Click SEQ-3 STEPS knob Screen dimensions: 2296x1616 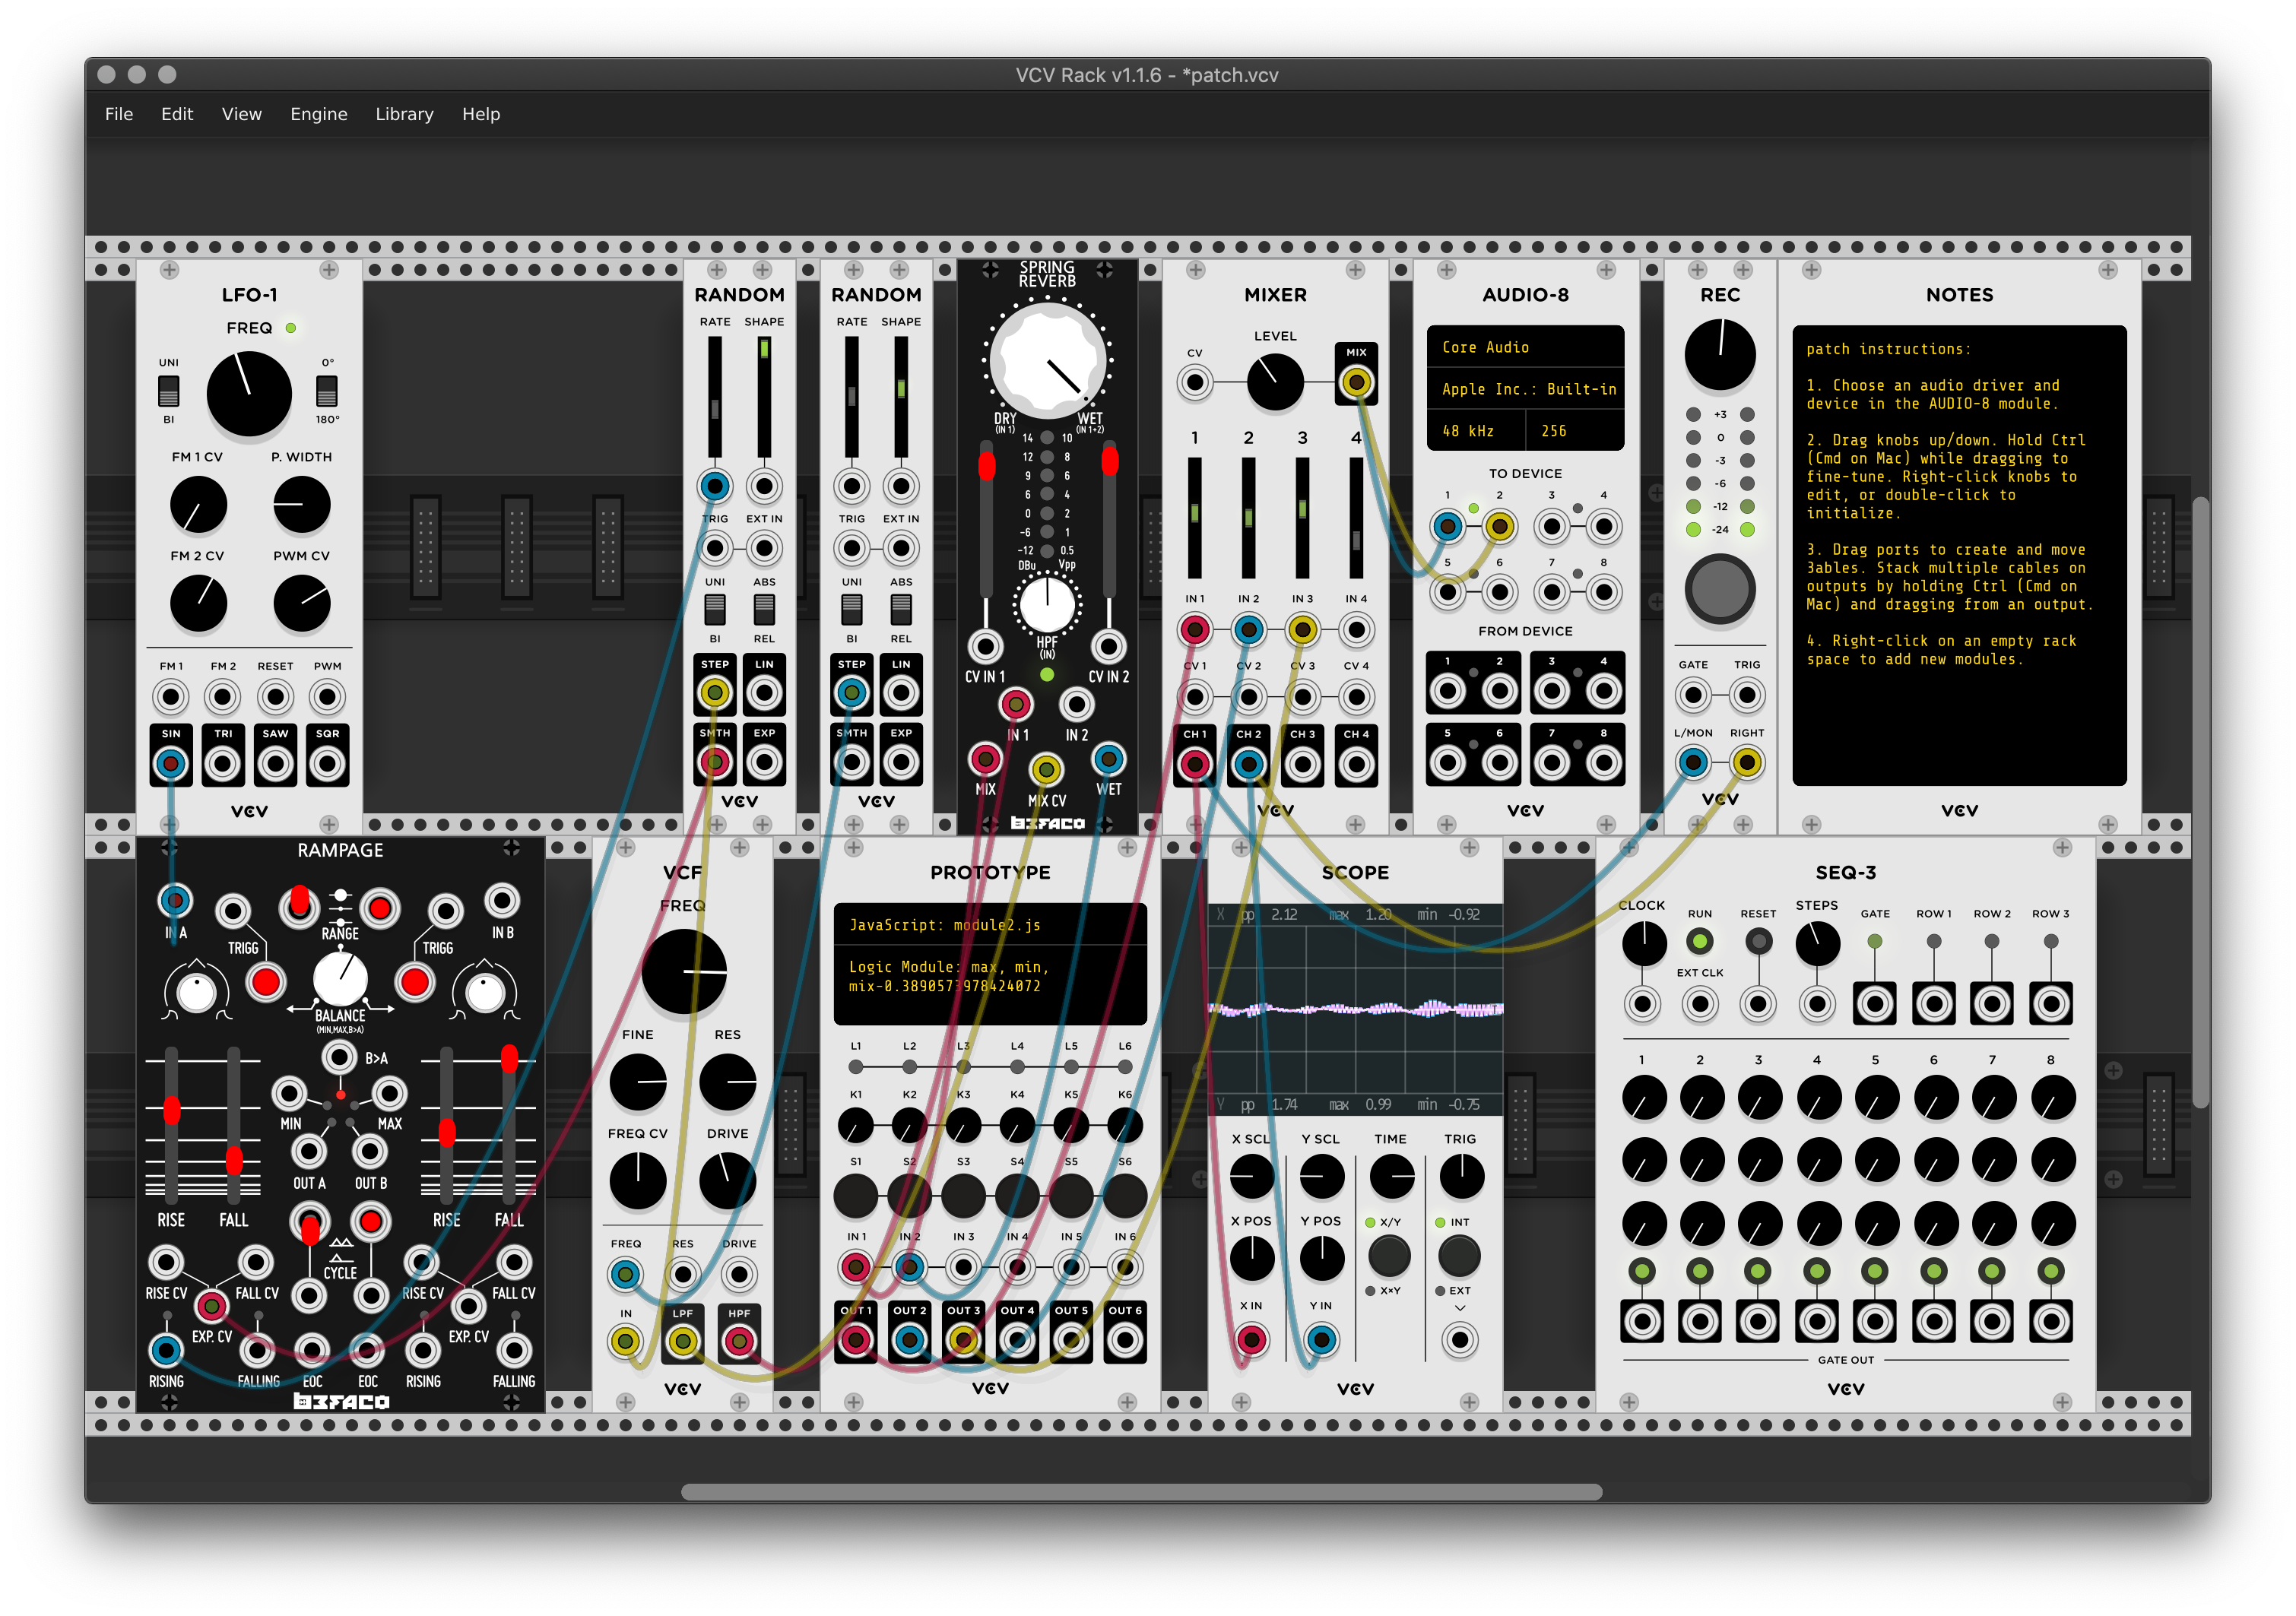pos(1817,943)
